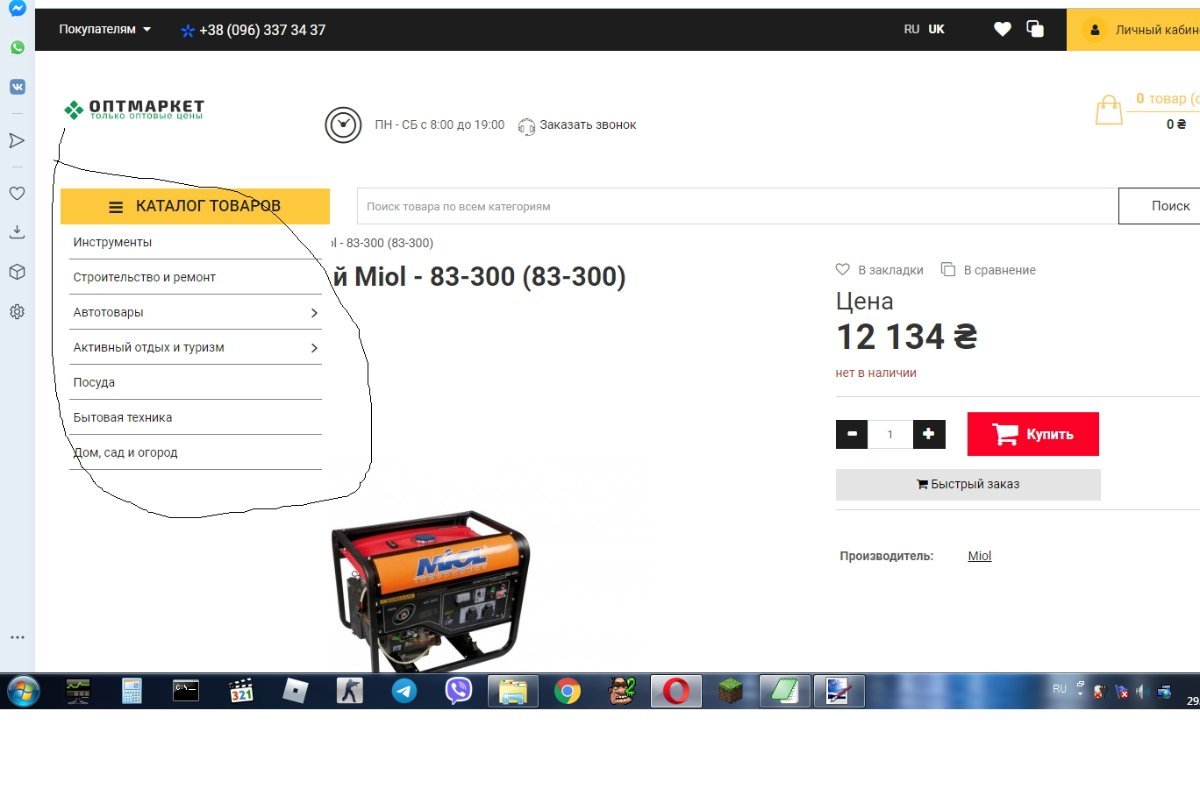Open Media Player Classic from the taskbar
Viewport: 1200px width, 789px height.
(241, 691)
